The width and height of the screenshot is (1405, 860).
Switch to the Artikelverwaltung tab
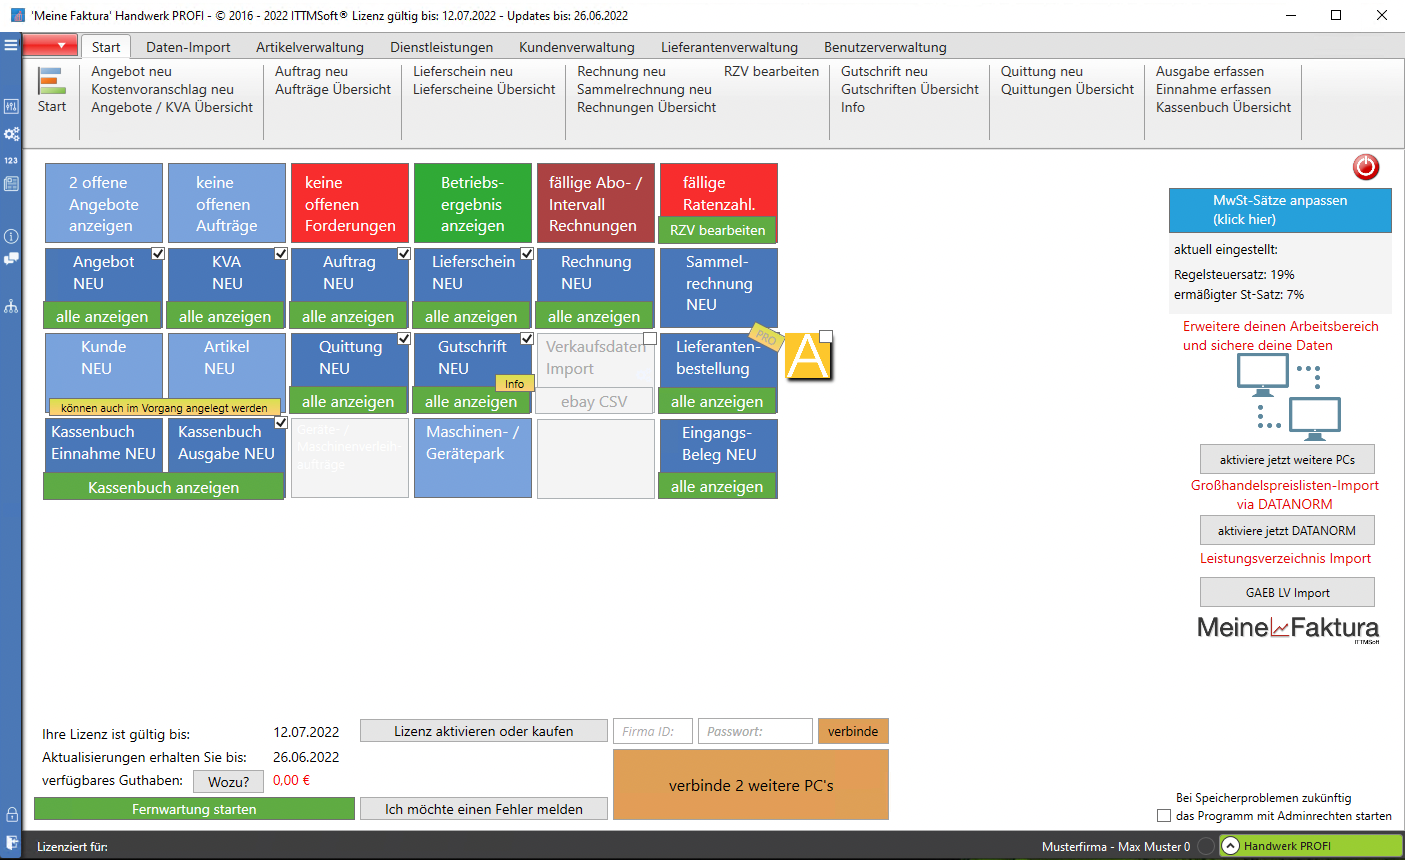click(310, 47)
